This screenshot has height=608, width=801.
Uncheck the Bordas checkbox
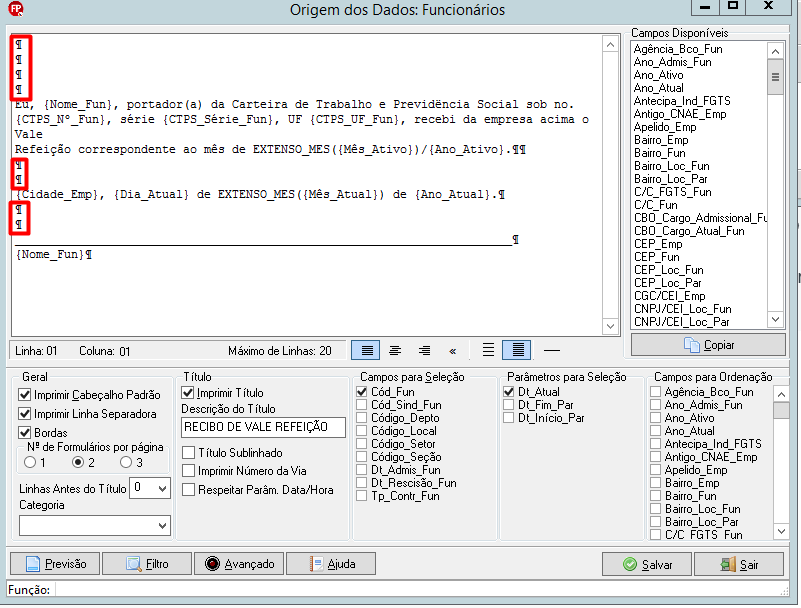click(25, 433)
